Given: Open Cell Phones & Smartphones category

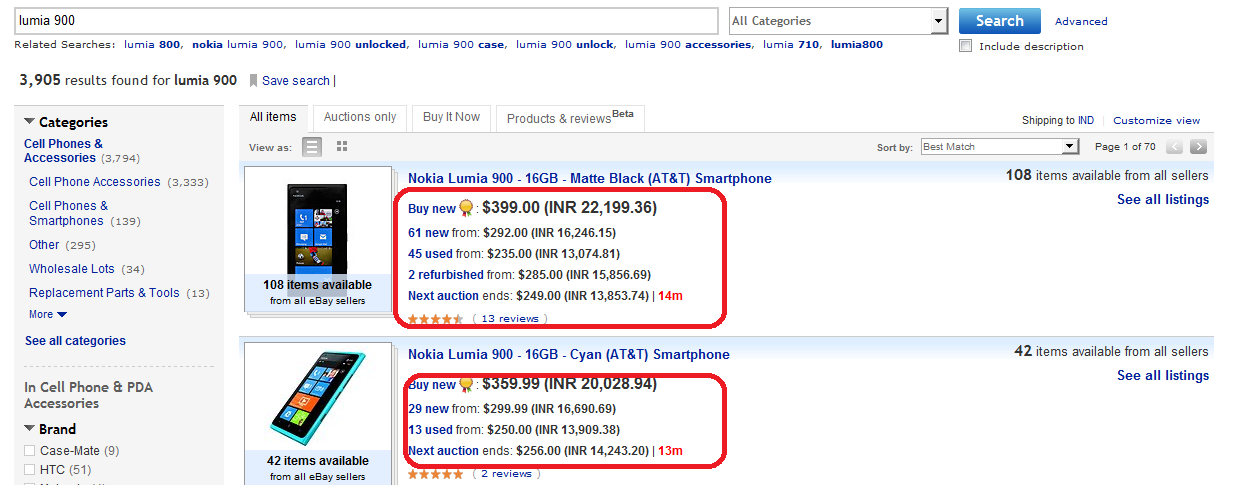Looking at the screenshot, I should [69, 213].
